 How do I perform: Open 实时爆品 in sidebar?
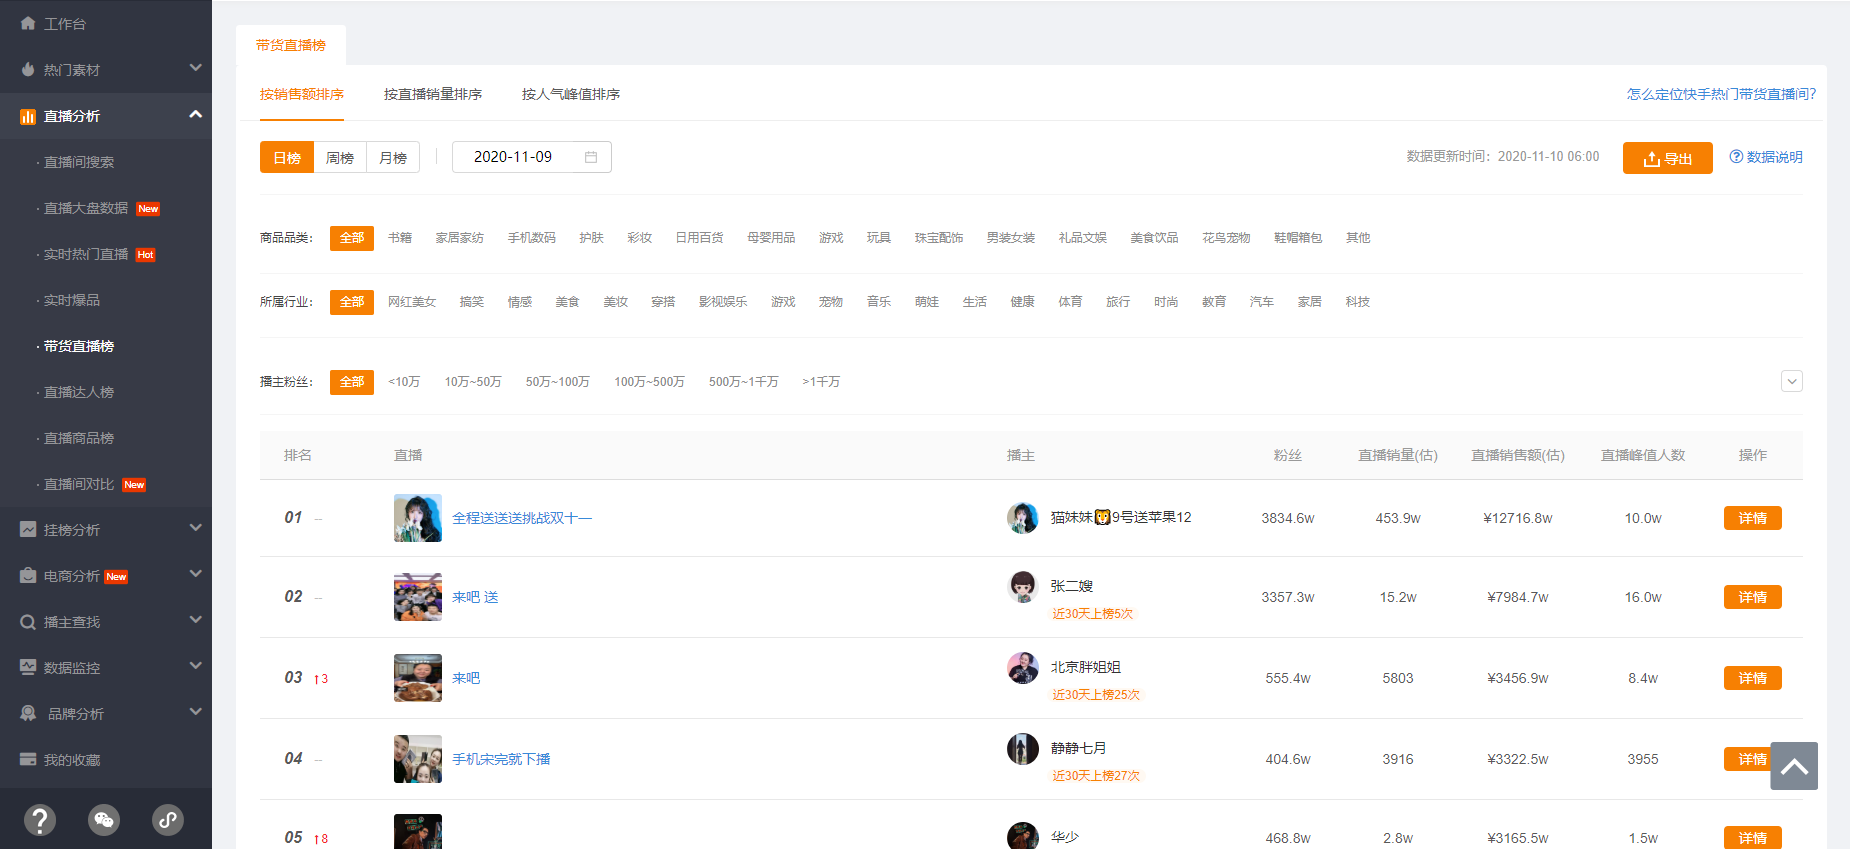coord(72,300)
